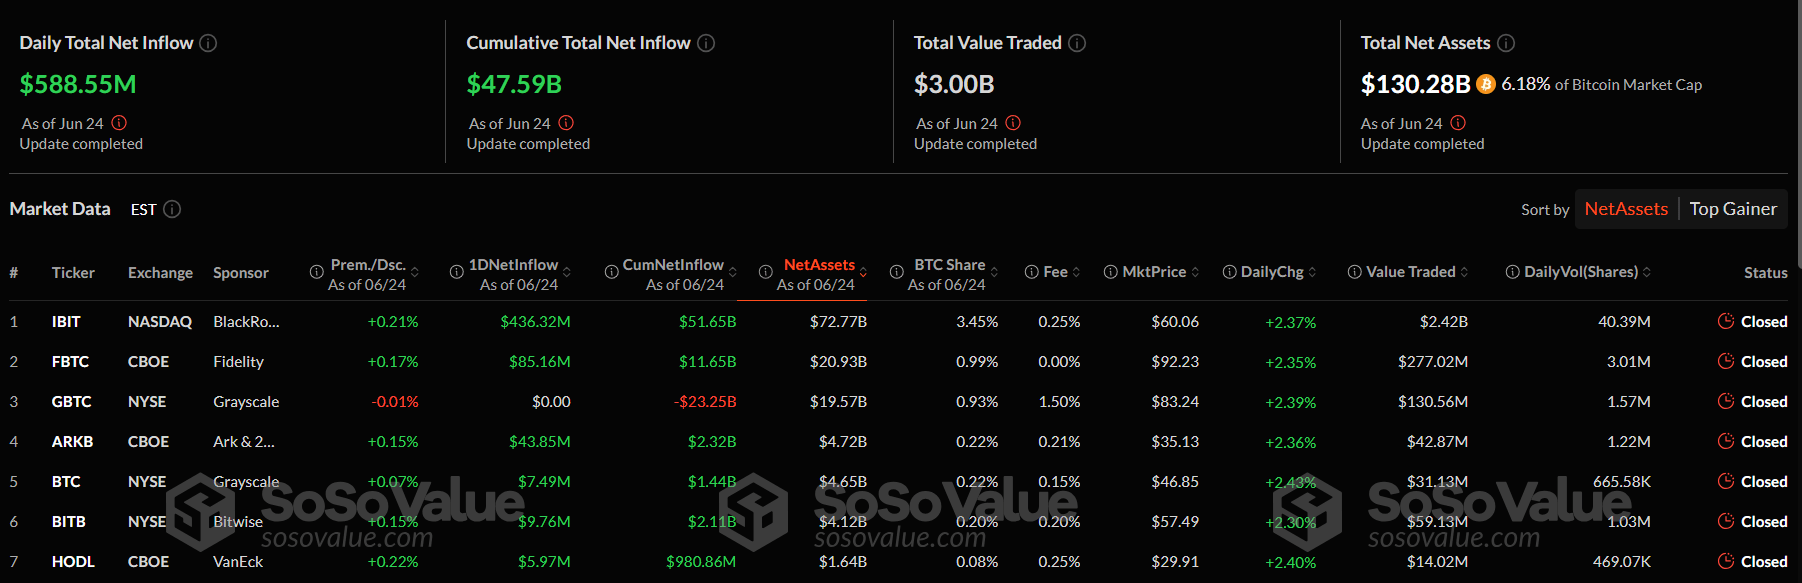Switch sorting to Top Gainer

click(1733, 209)
